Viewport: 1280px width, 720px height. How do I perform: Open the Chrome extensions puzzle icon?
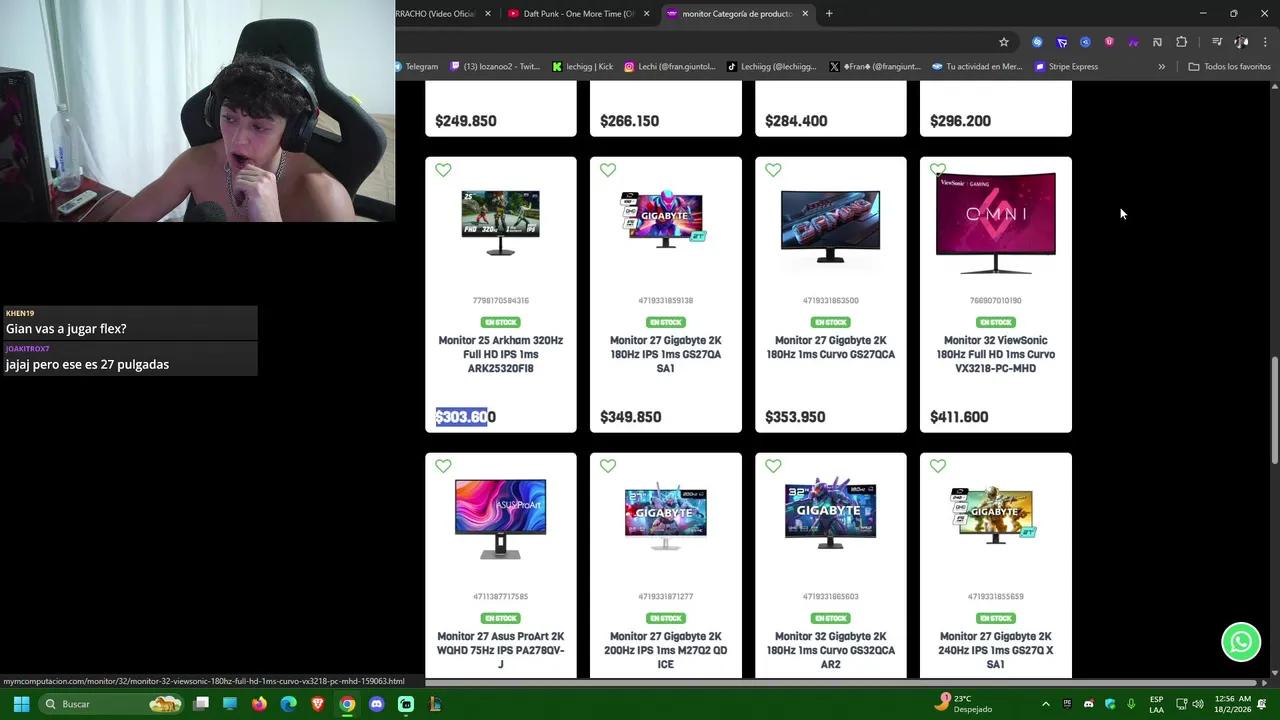(x=1182, y=42)
